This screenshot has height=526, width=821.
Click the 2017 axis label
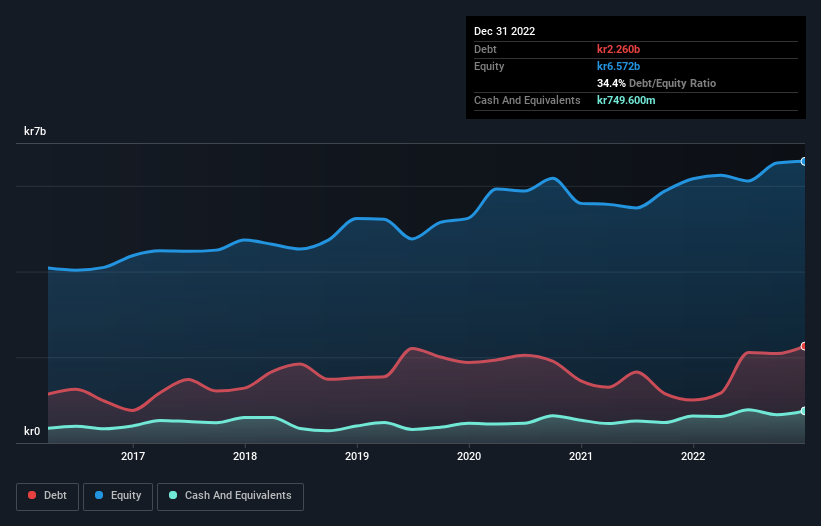(x=133, y=456)
